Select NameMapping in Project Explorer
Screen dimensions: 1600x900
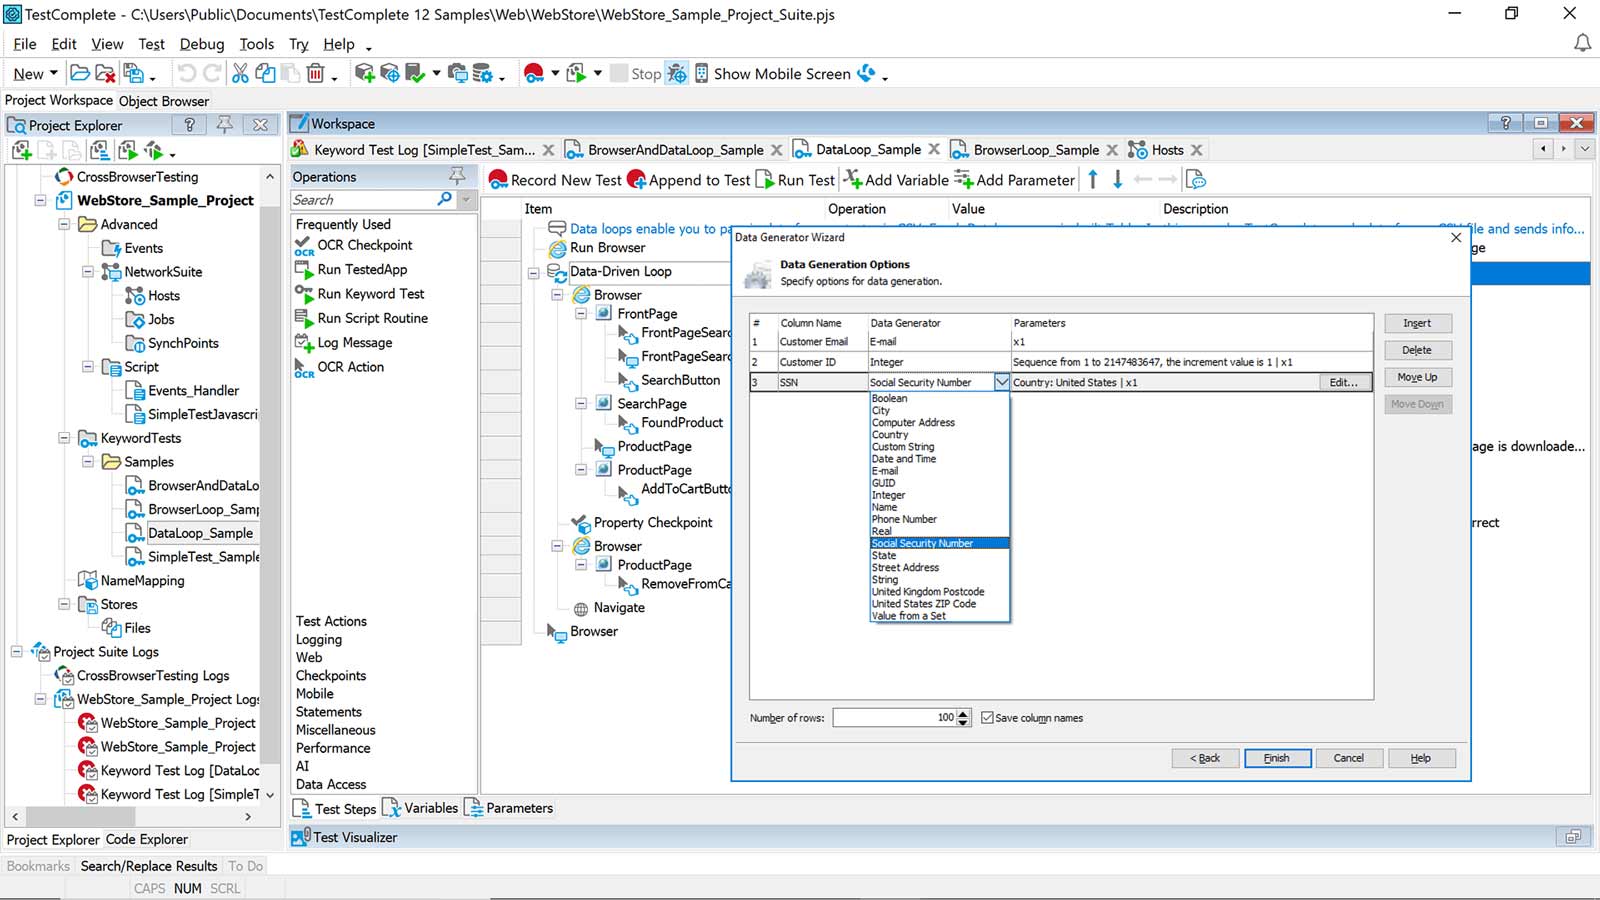[142, 581]
